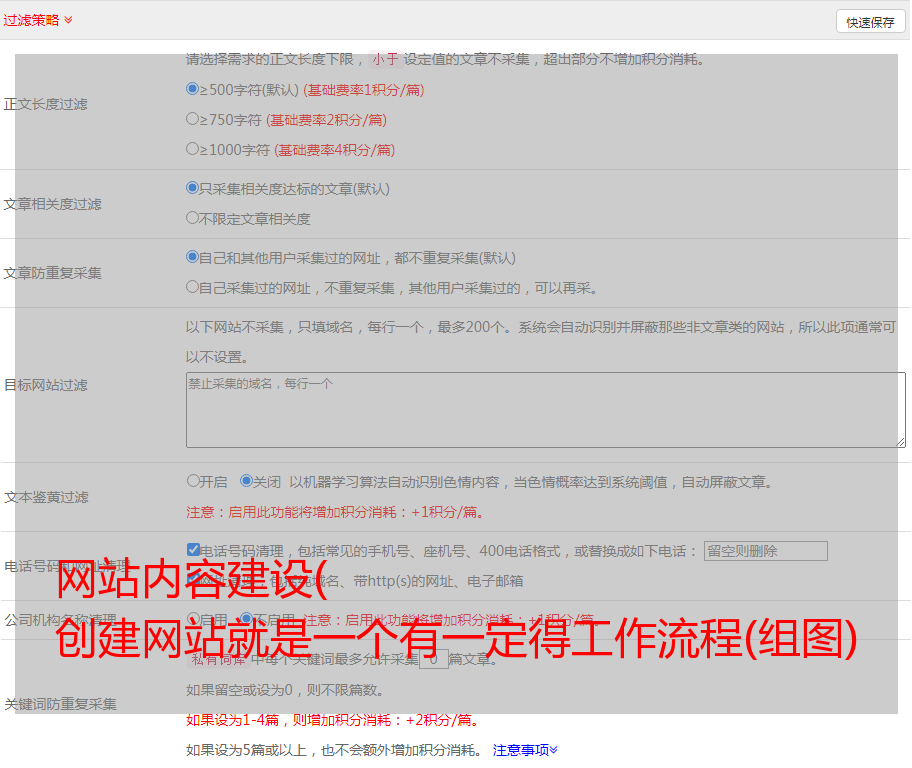Select the ≥750字符 length option

click(193, 119)
